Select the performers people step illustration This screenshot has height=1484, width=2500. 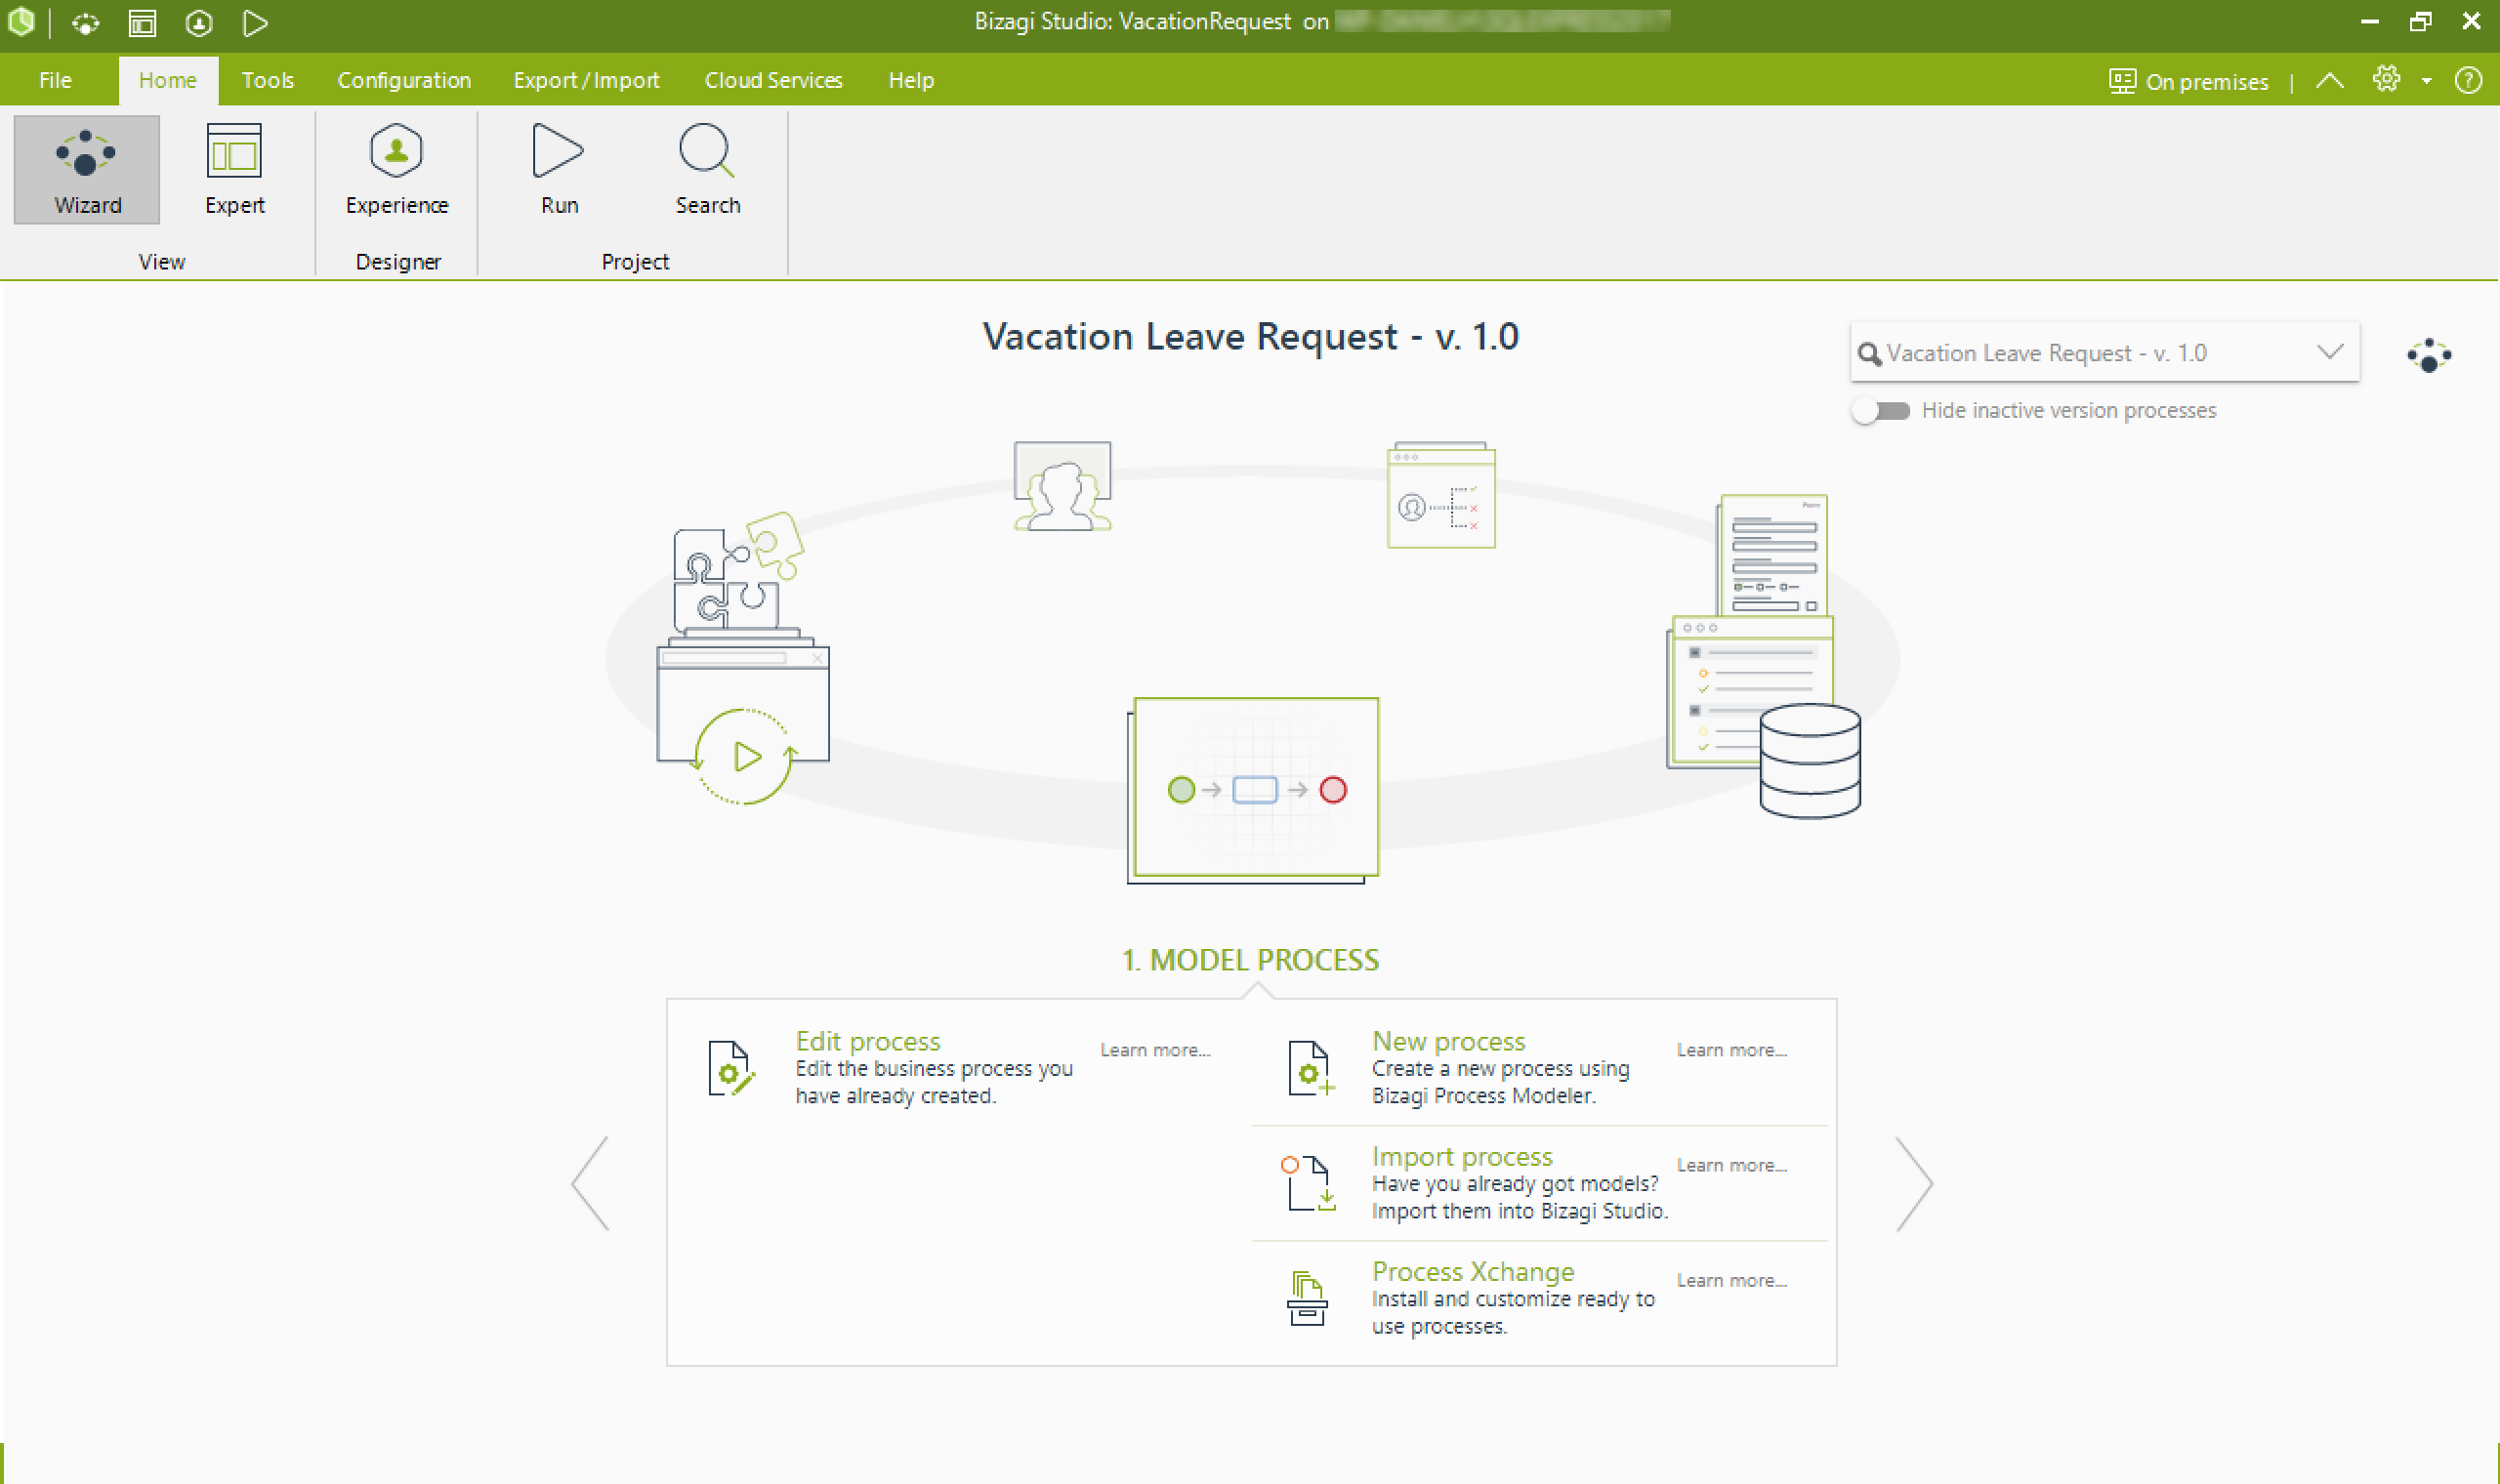pyautogui.click(x=1062, y=486)
